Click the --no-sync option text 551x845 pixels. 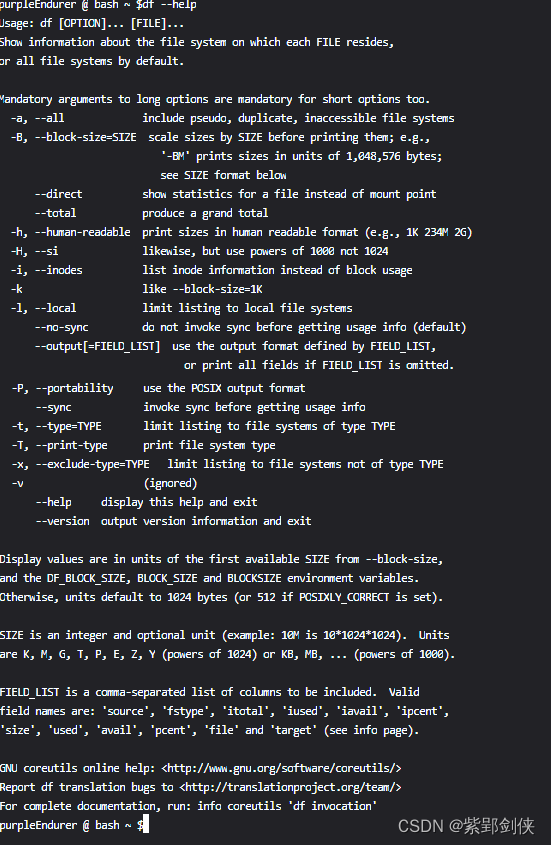click(61, 327)
